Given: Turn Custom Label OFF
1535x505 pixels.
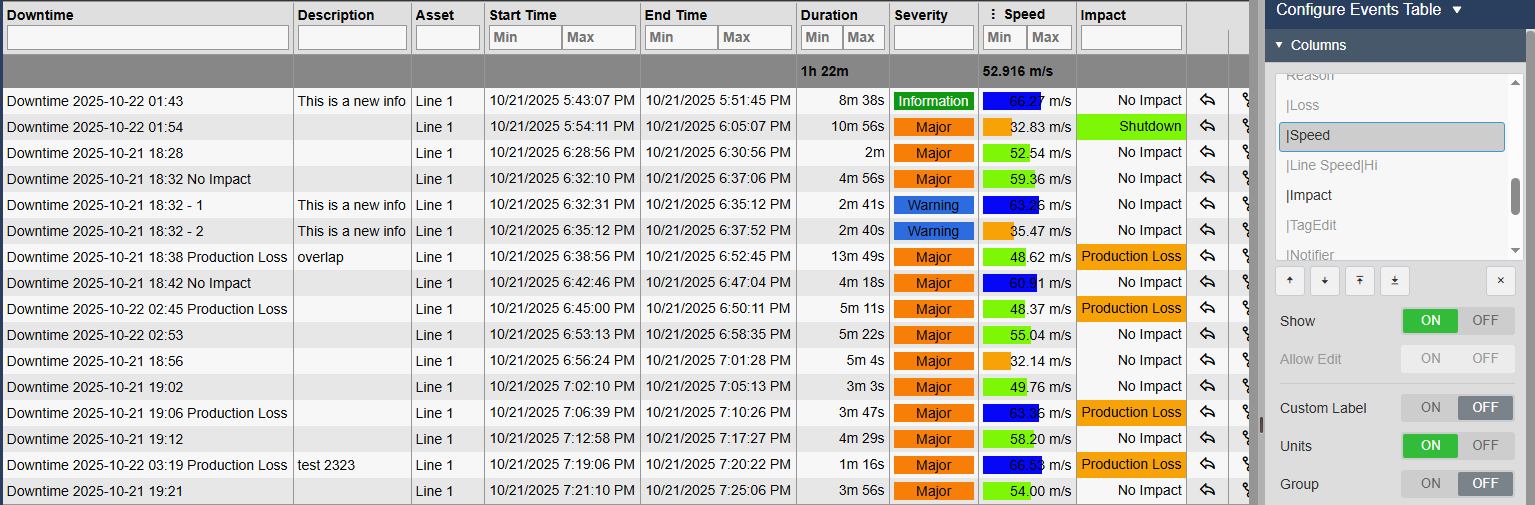Looking at the screenshot, I should [1486, 408].
